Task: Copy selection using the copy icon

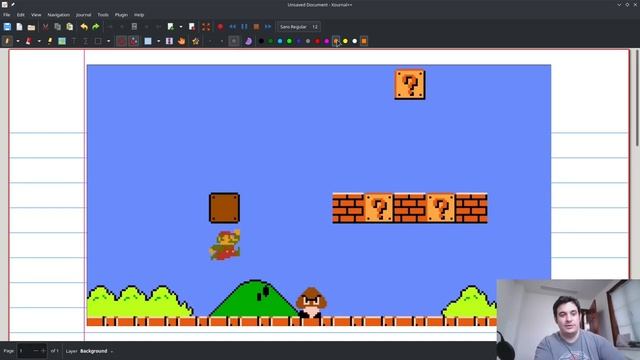Action: 58,27
